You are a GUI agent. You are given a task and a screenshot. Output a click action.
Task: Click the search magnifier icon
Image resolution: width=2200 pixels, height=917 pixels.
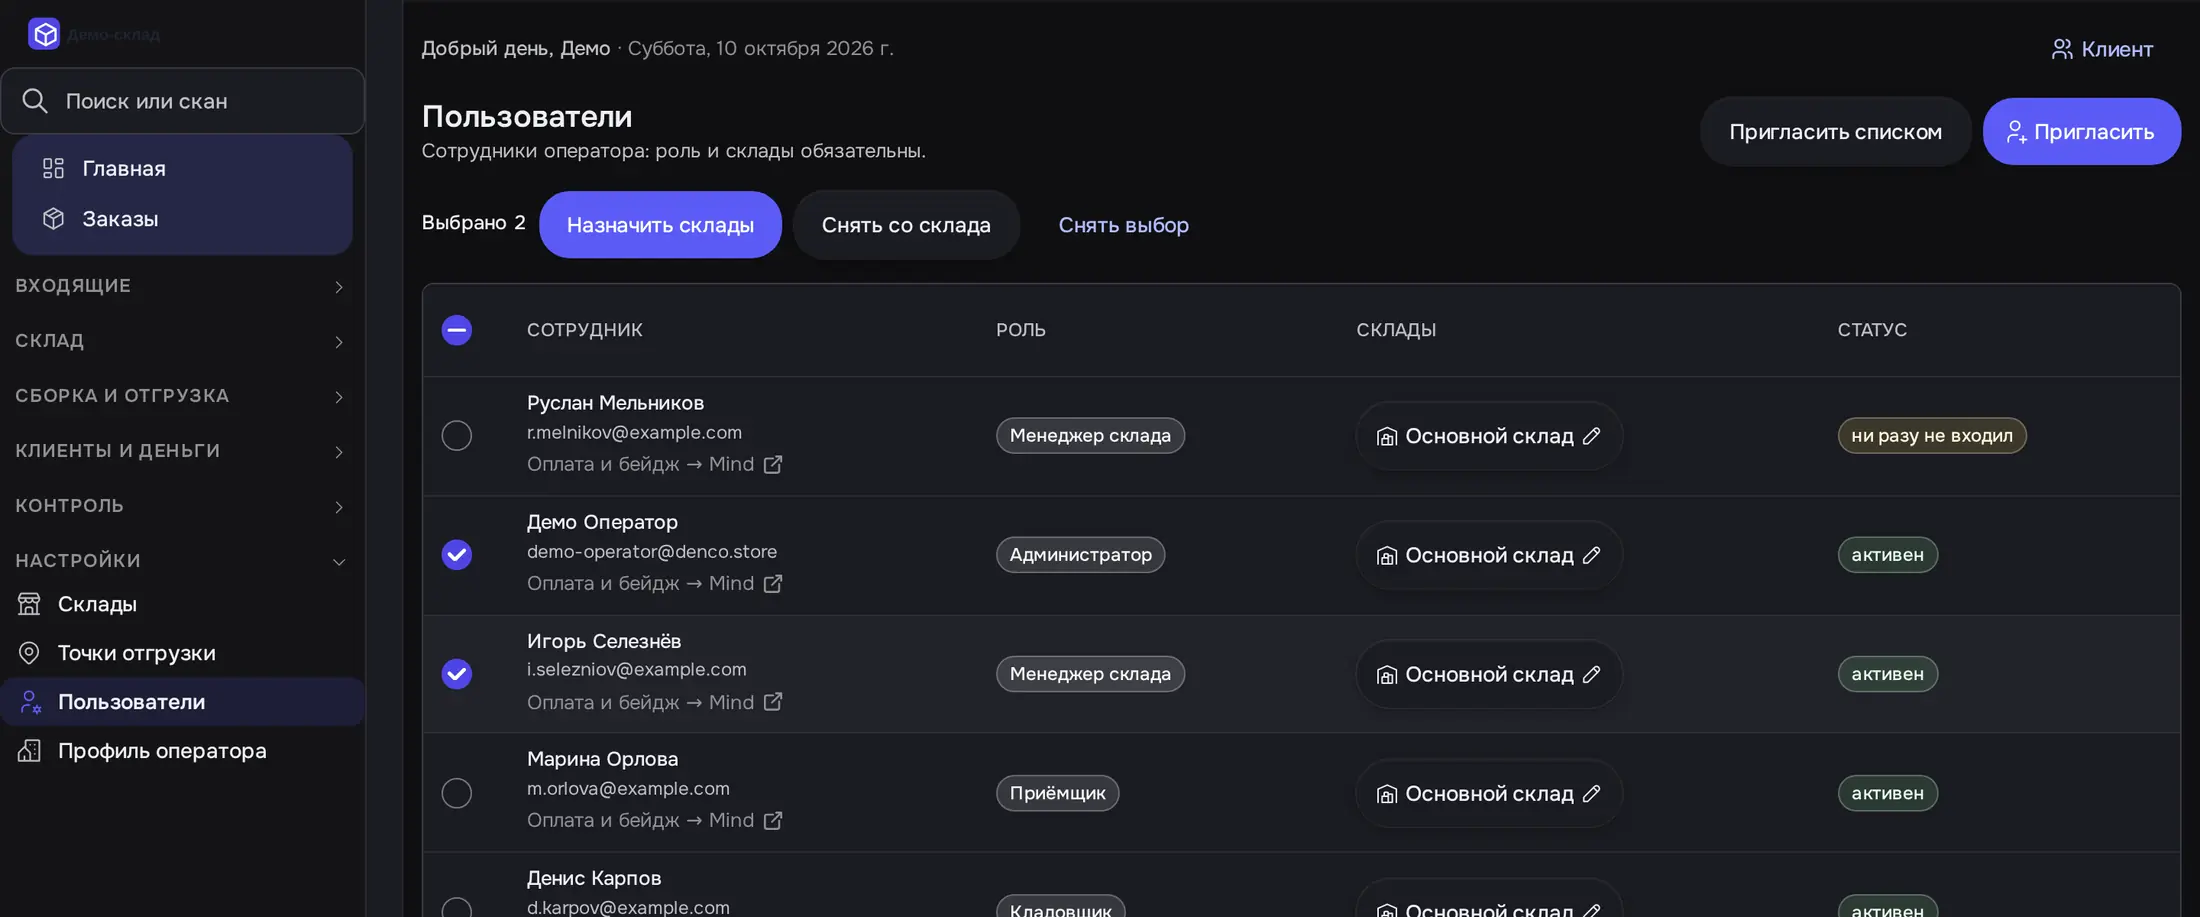point(35,101)
